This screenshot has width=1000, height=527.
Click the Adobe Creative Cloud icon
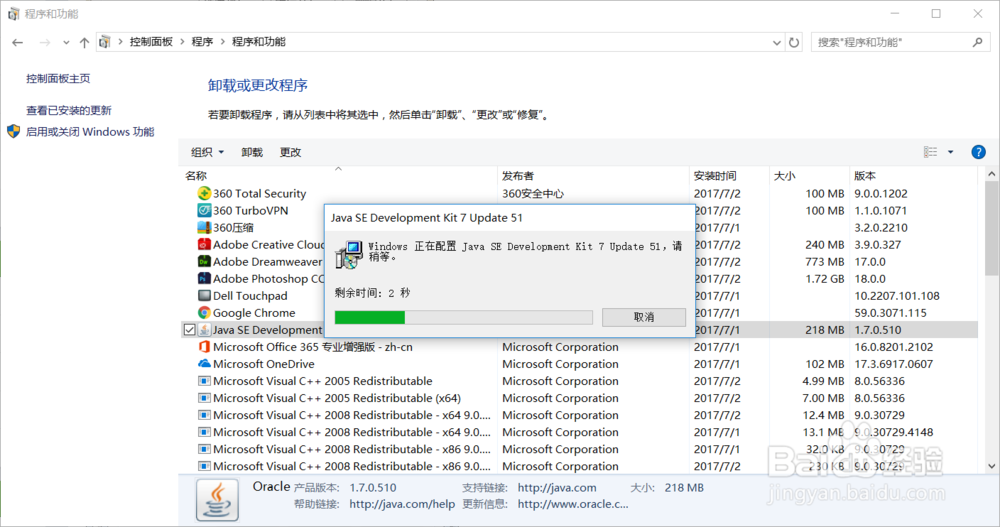(x=204, y=244)
